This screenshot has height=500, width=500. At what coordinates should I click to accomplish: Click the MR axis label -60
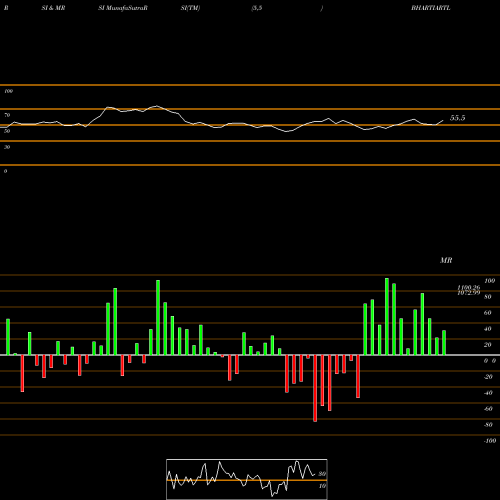coord(488,409)
